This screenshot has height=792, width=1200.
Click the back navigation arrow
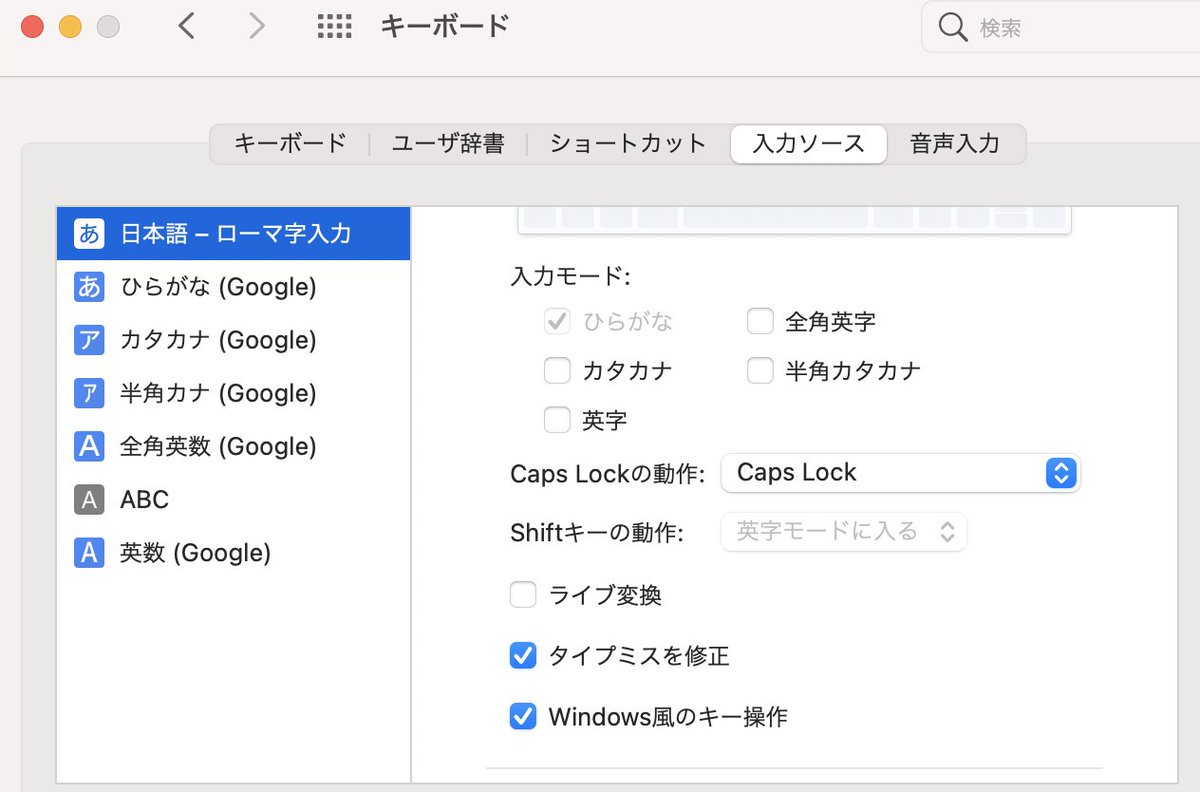tap(186, 27)
